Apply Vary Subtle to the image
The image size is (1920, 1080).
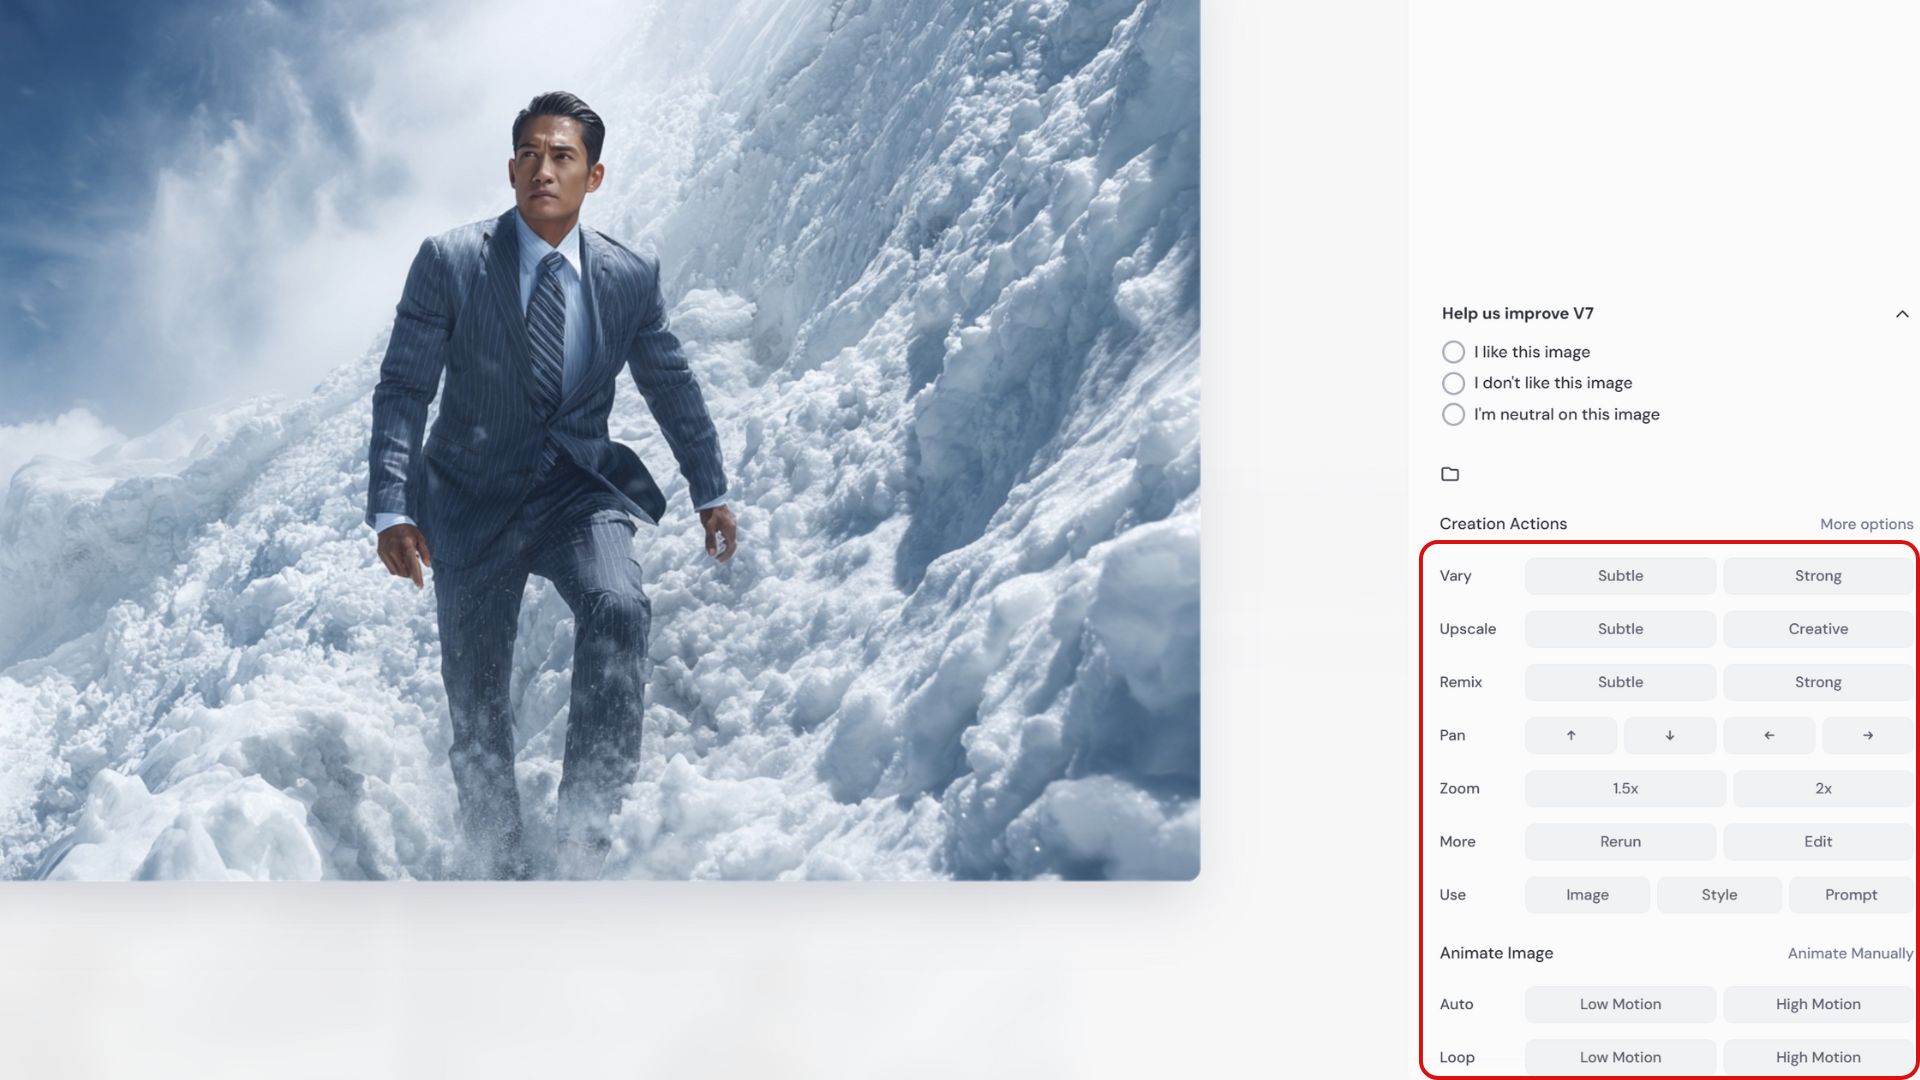(1619, 576)
